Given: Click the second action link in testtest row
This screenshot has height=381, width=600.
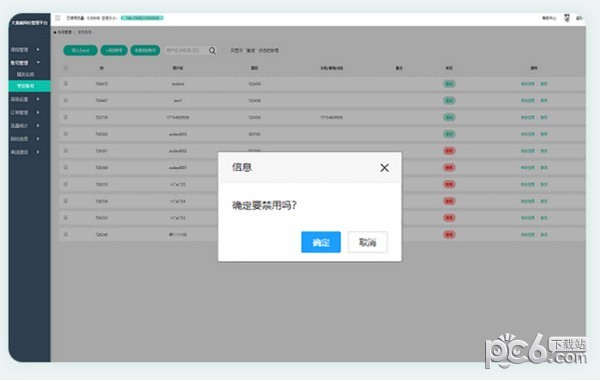Looking at the screenshot, I should (x=544, y=84).
